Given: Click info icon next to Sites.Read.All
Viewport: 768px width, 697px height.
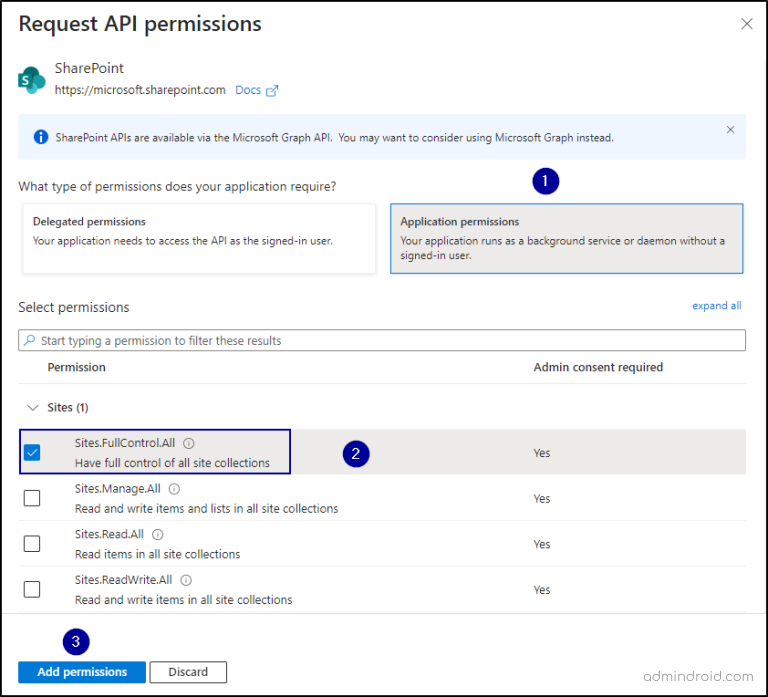Looking at the screenshot, I should pyautogui.click(x=158, y=534).
